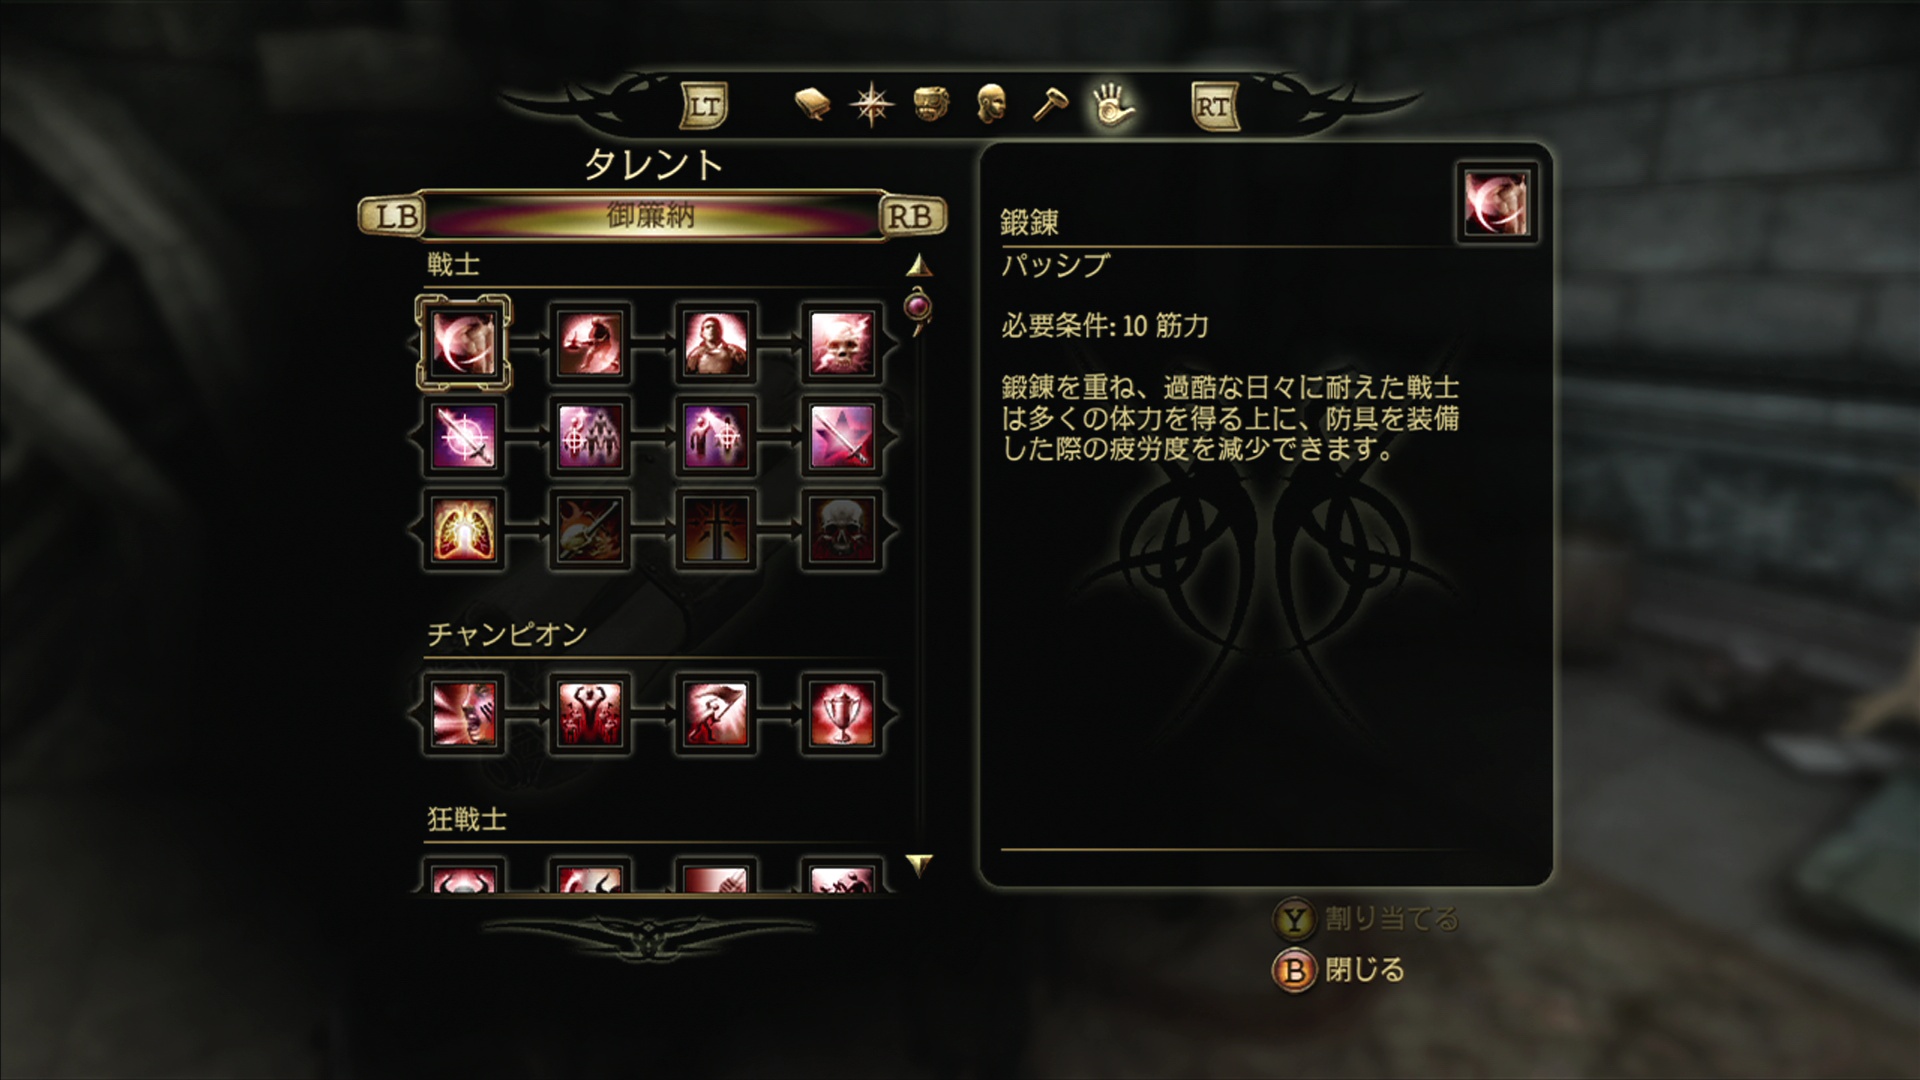Select the trophy talent in チャンピオン row
The image size is (1920, 1080).
841,714
